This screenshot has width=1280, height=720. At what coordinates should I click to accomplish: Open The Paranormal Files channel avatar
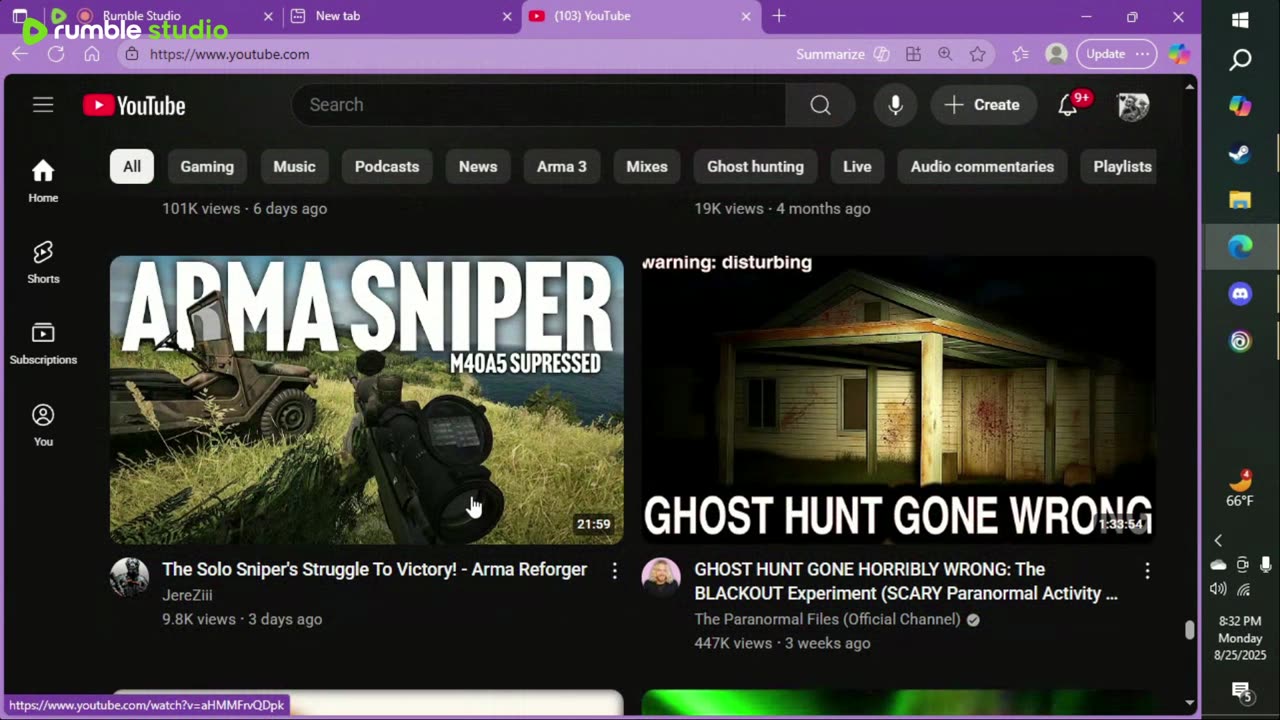tap(661, 578)
